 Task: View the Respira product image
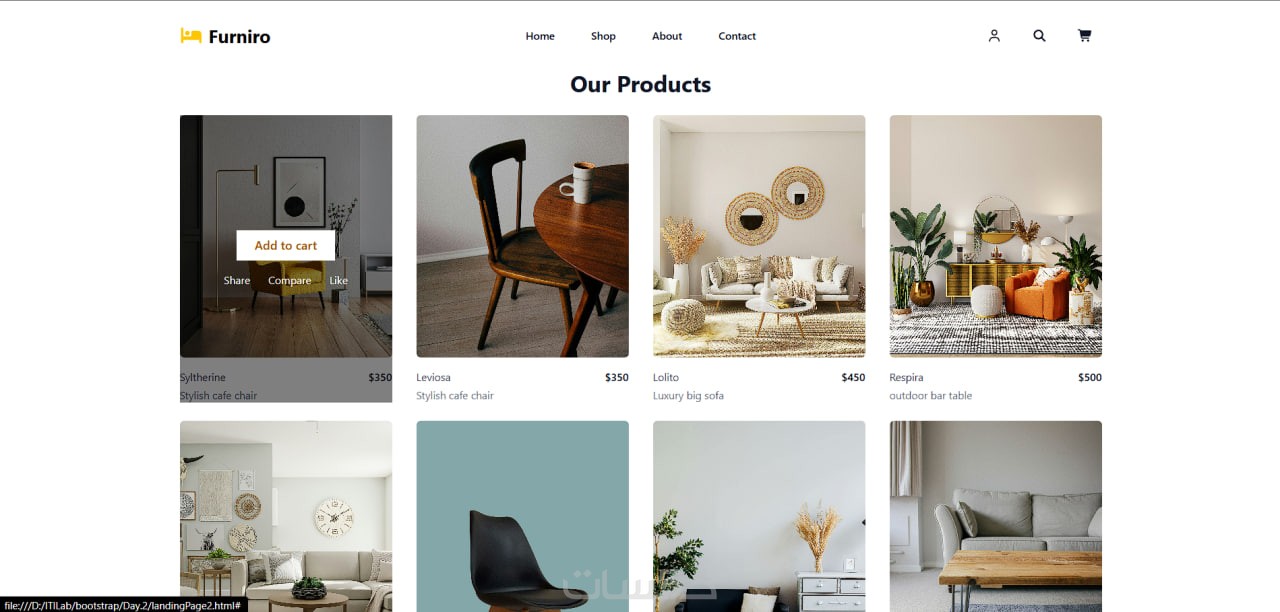[x=996, y=236]
